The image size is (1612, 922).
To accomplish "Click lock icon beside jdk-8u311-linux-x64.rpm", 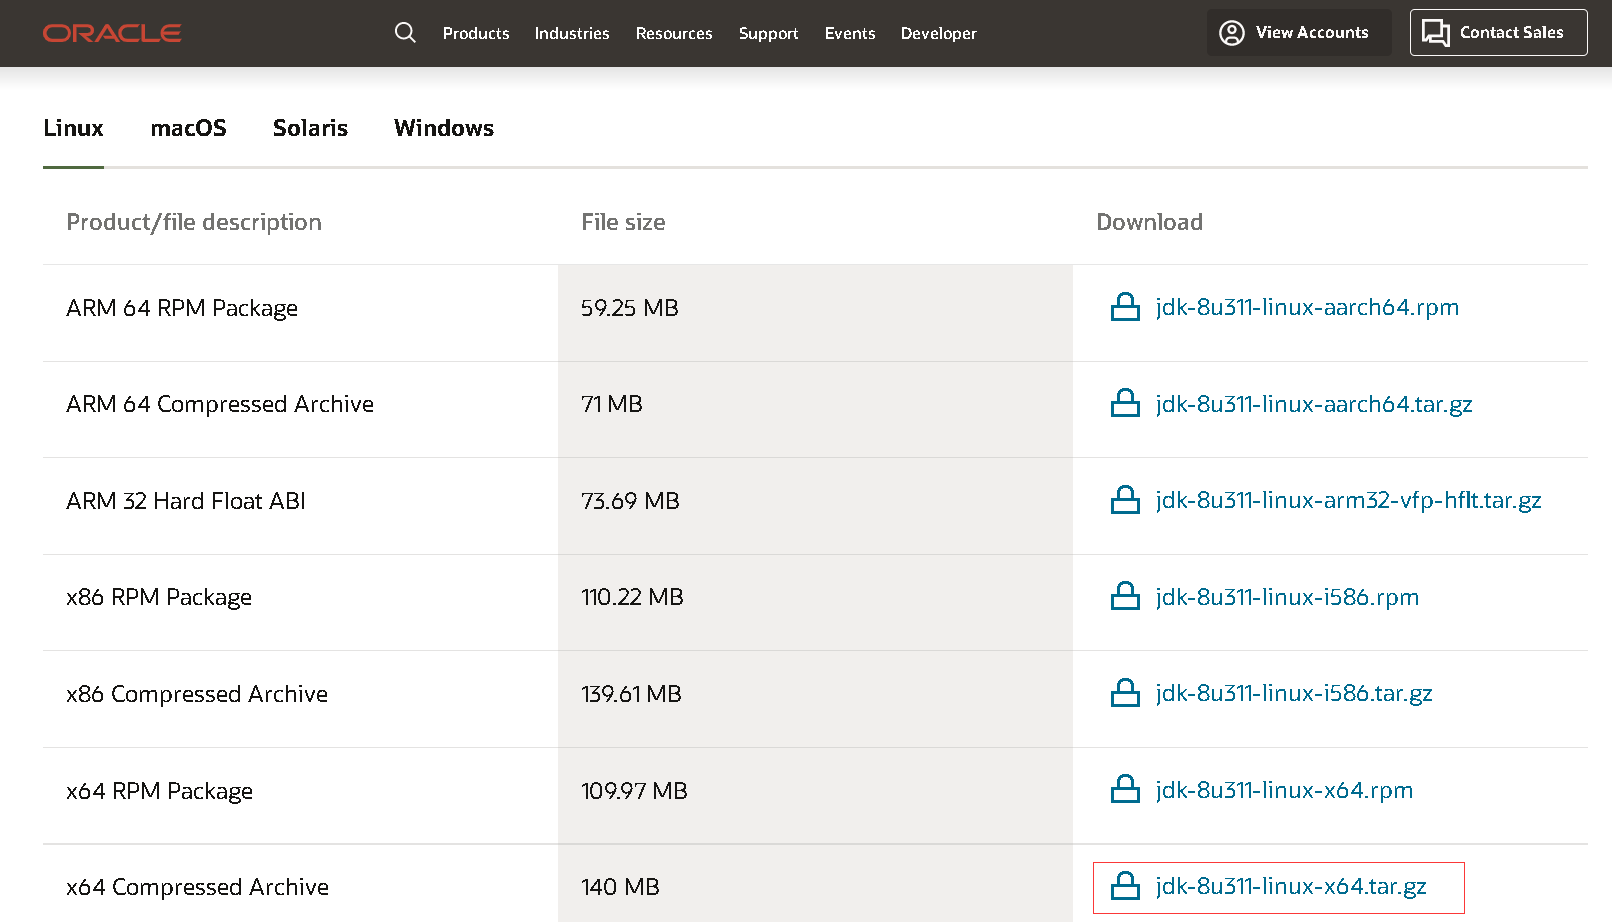I will [1126, 789].
